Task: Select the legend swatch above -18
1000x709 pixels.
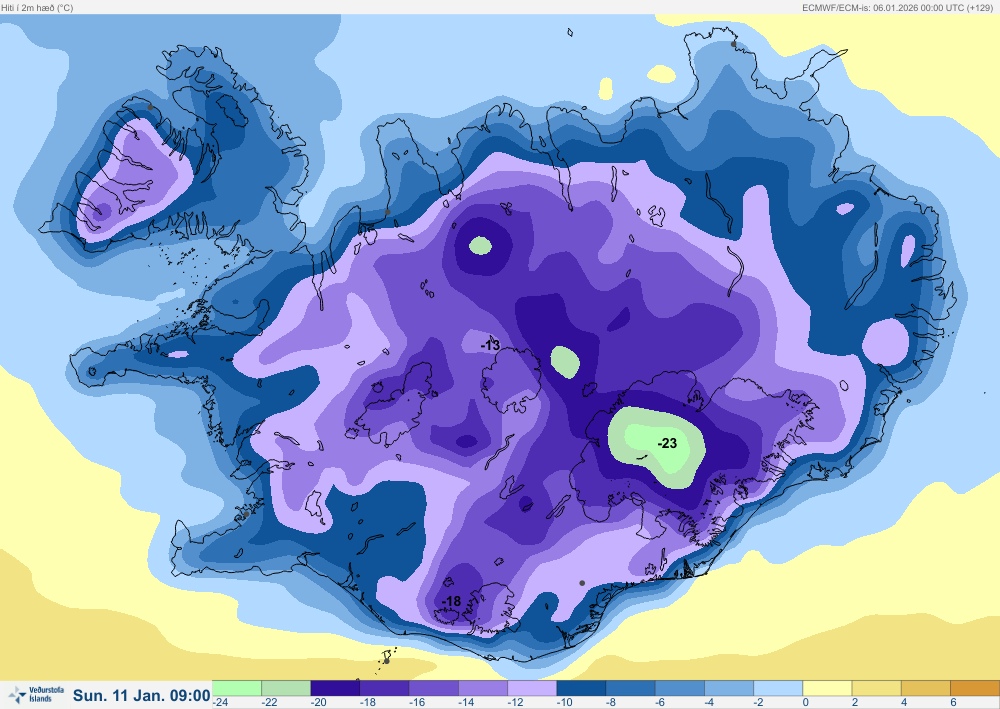Action: click(x=384, y=688)
